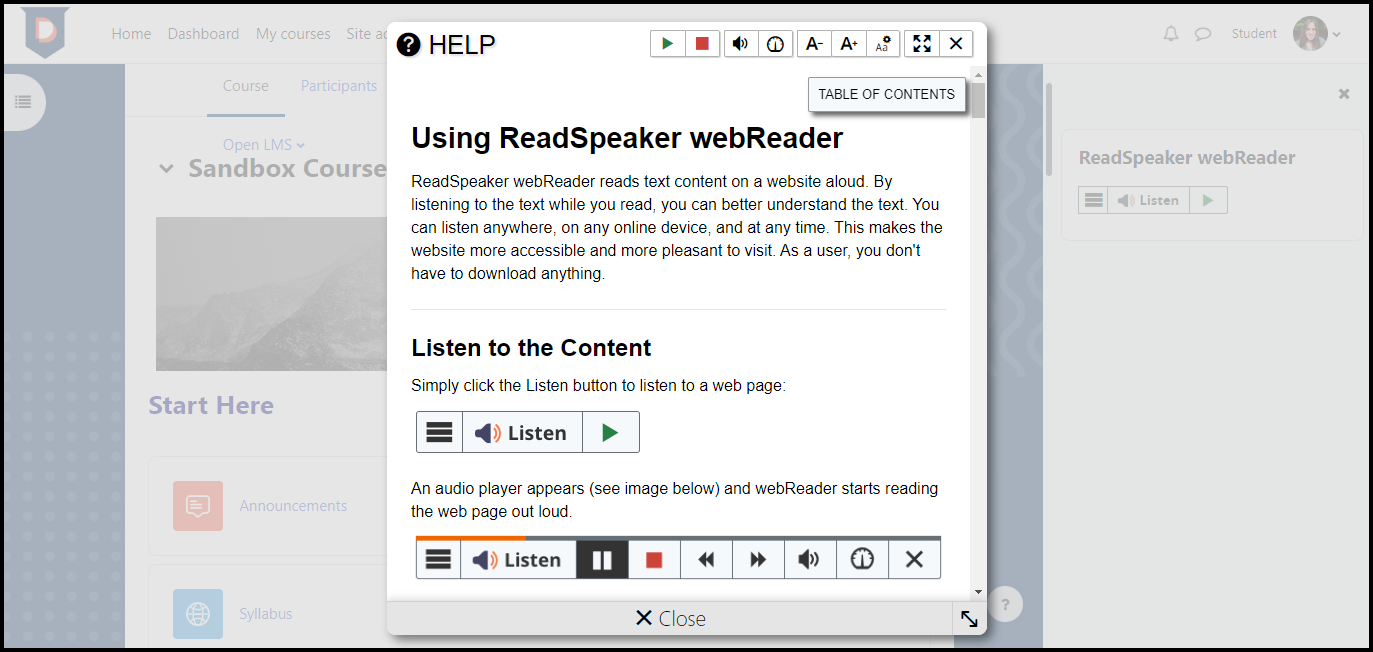The height and width of the screenshot is (652, 1373).
Task: Click volume icon in audio player illustration
Action: [810, 560]
